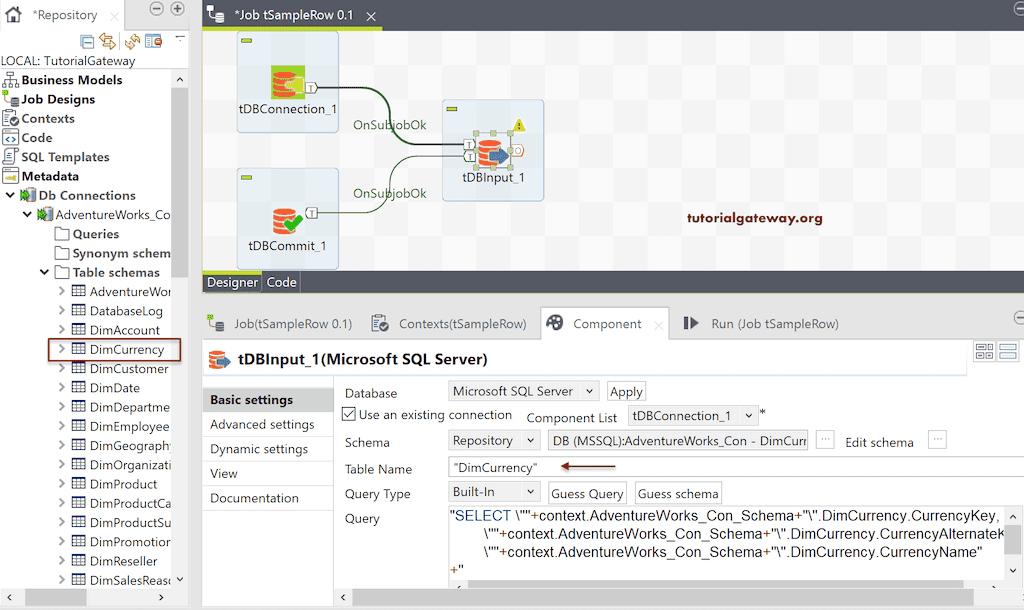The width and height of the screenshot is (1024, 610).
Task: Expand the DimCustomer table schema
Action: coord(61,368)
